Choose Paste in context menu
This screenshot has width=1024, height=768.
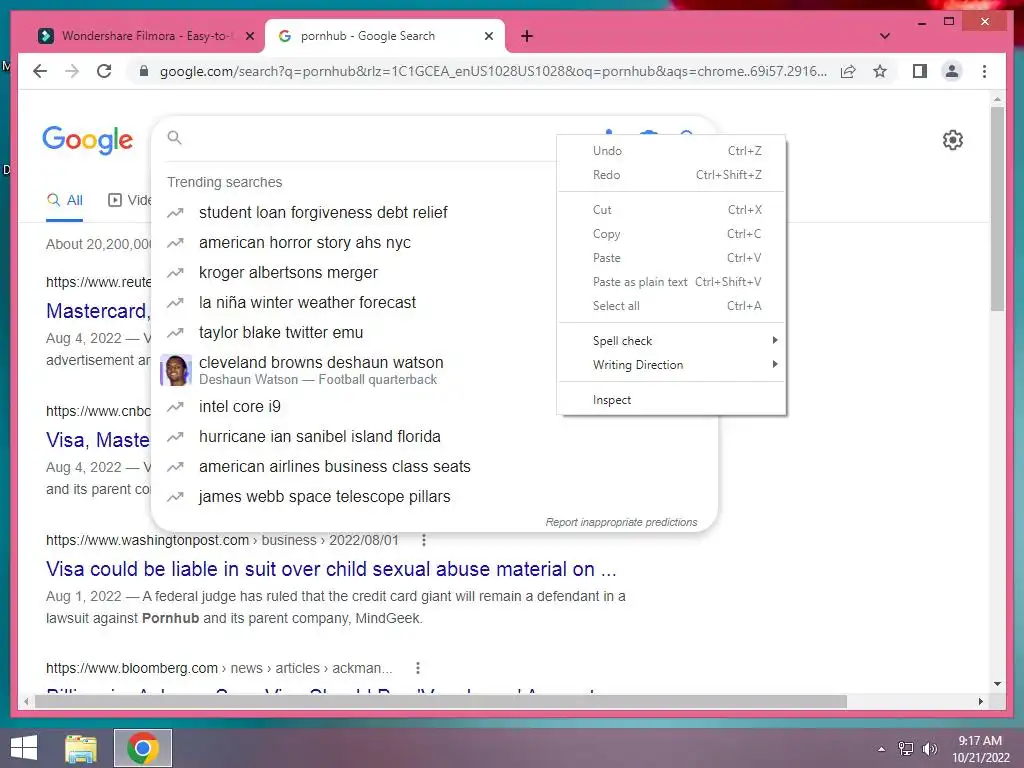(671, 258)
